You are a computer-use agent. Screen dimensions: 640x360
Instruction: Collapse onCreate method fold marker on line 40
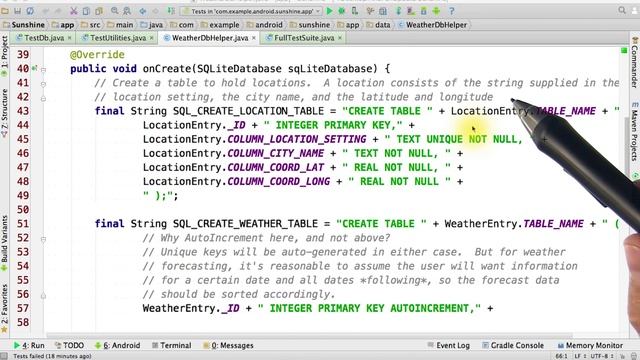(43, 70)
